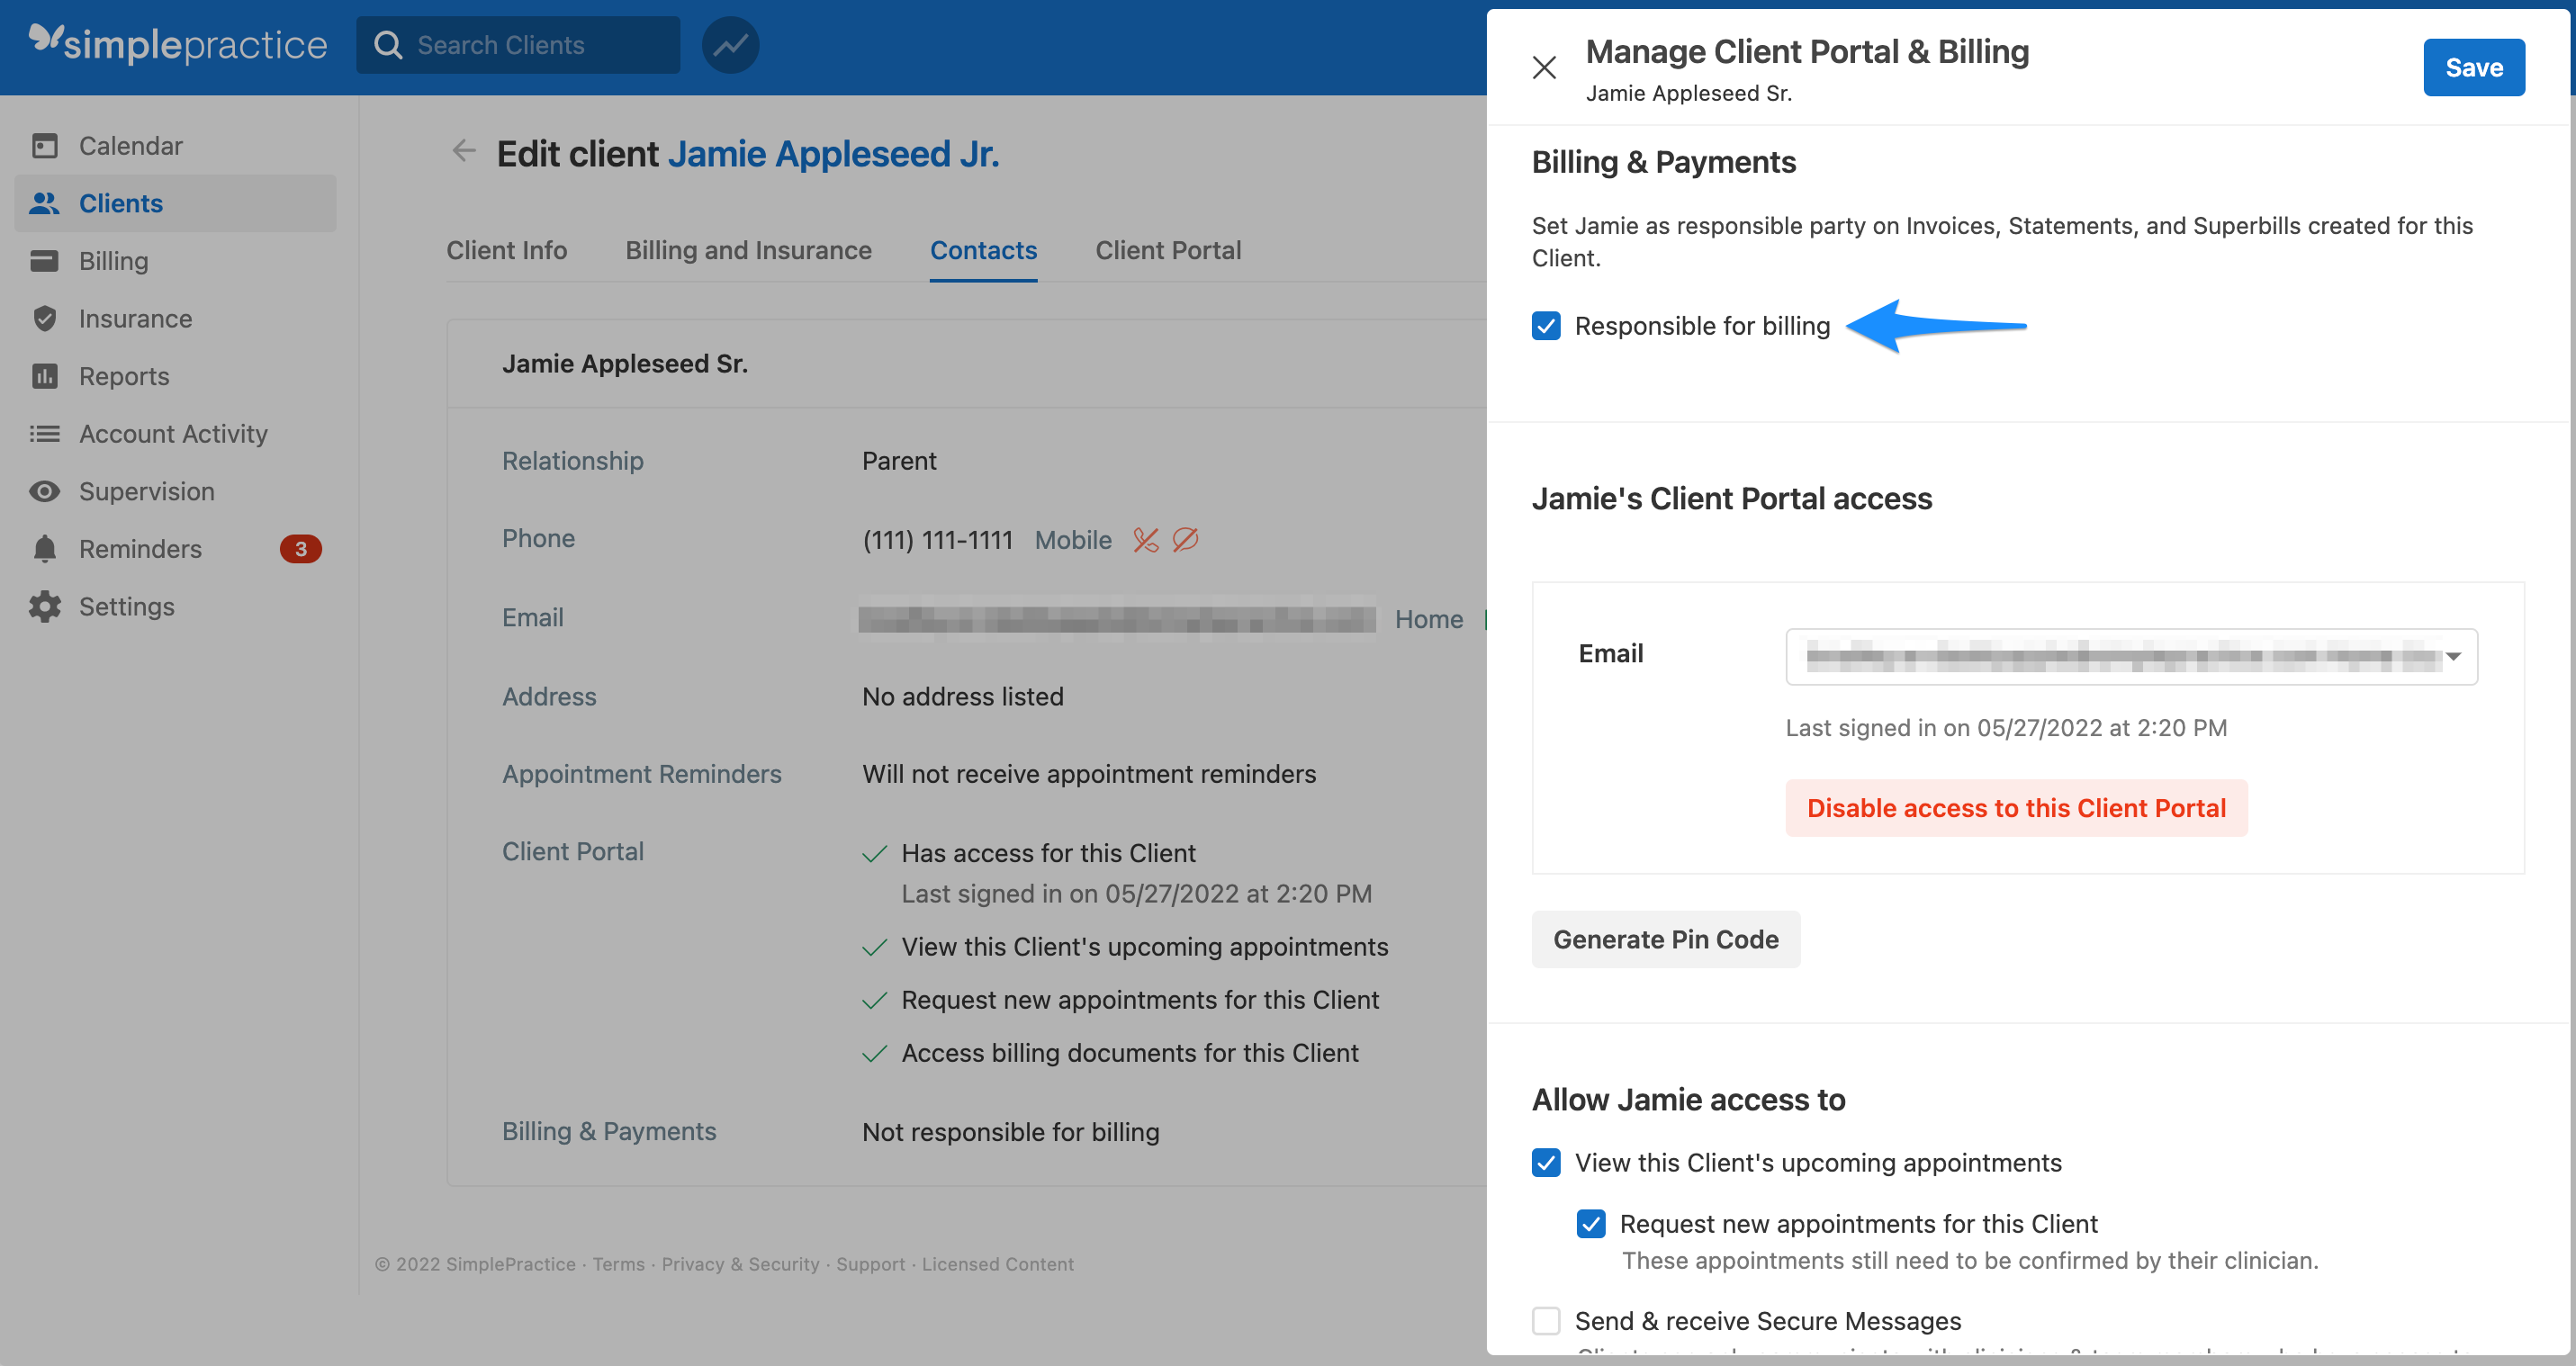Click Generate Pin Code button
The image size is (2576, 1366).
tap(1665, 939)
